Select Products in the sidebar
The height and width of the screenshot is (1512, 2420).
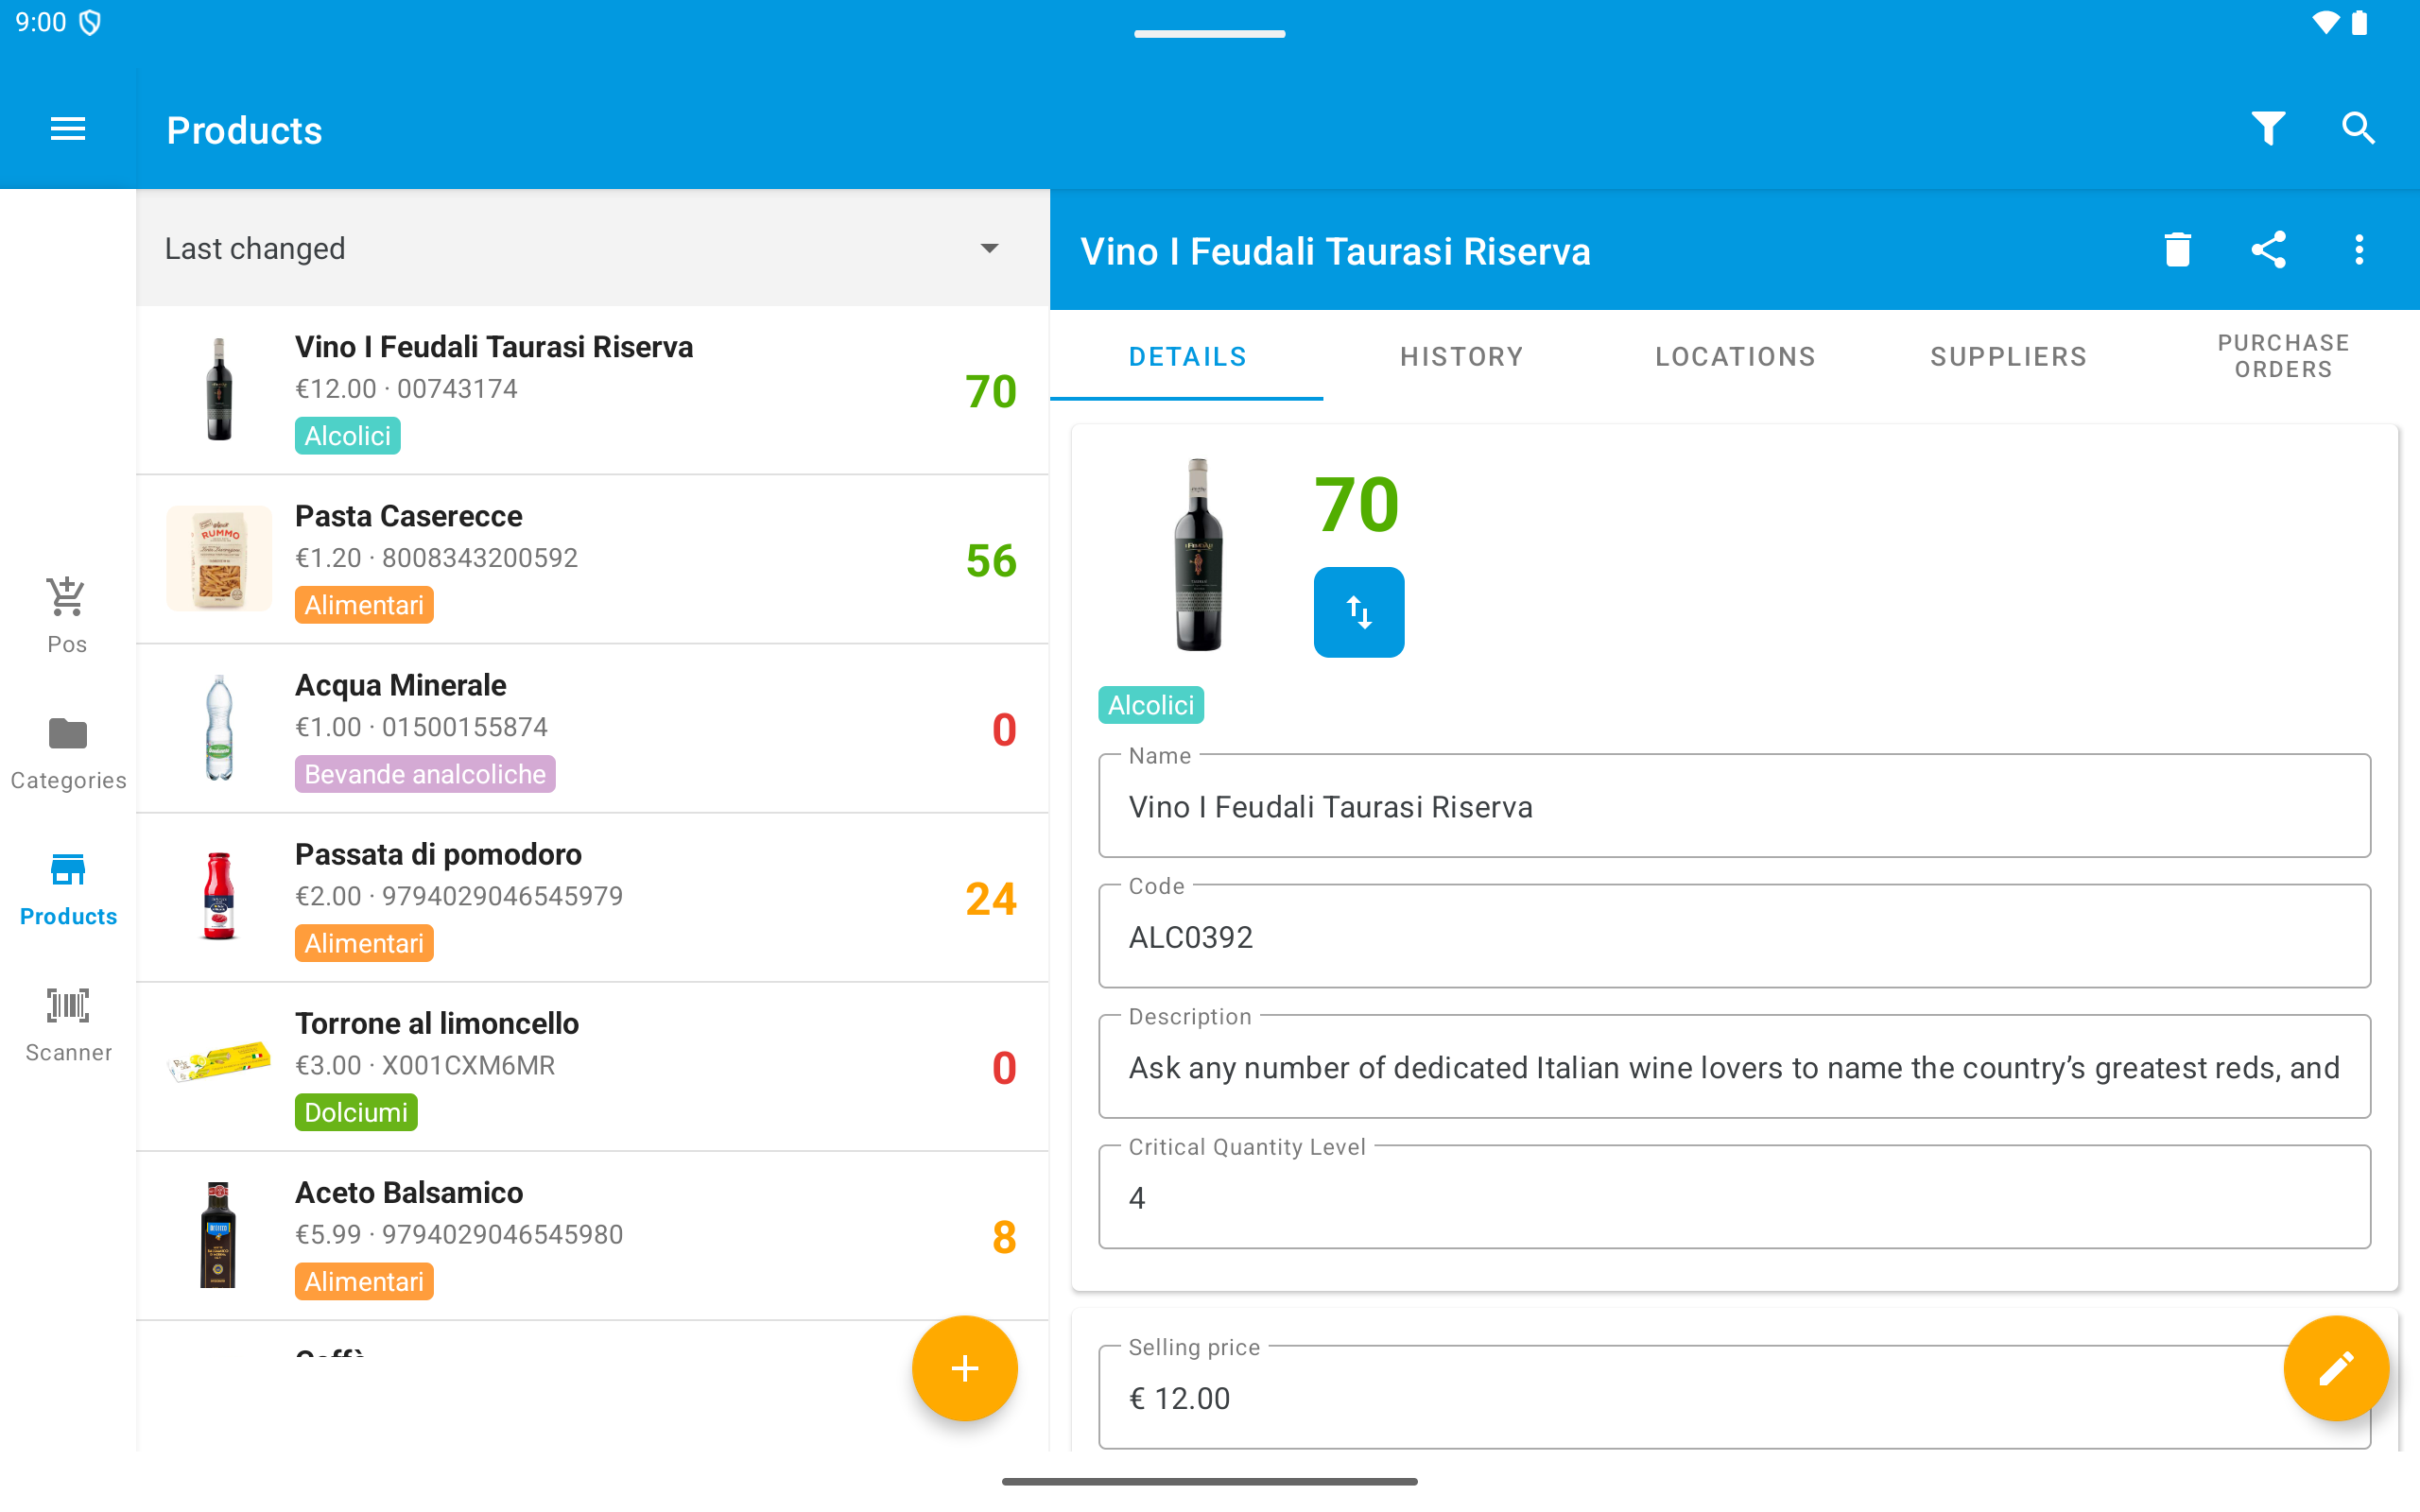click(68, 889)
